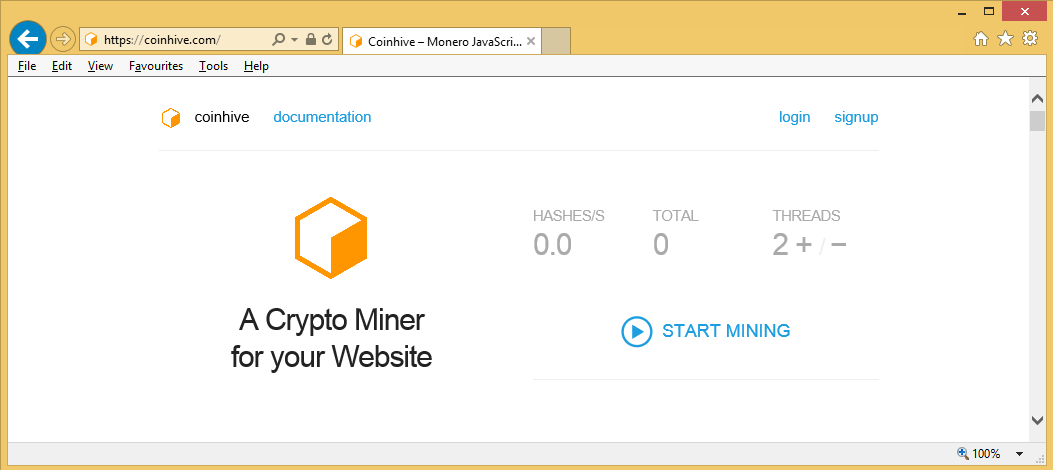This screenshot has height=470, width=1053.
Task: Open the View menu
Action: click(100, 66)
